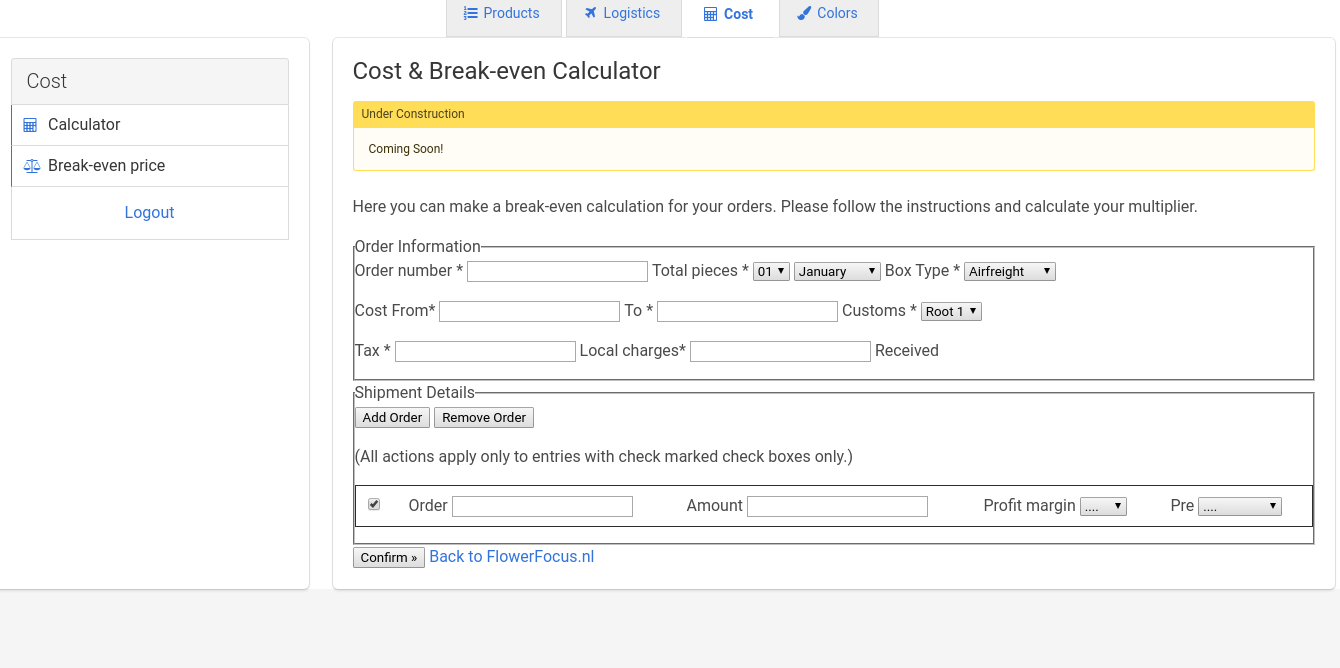Uncheck the Order row checkbox
The width and height of the screenshot is (1340, 668).
point(374,504)
